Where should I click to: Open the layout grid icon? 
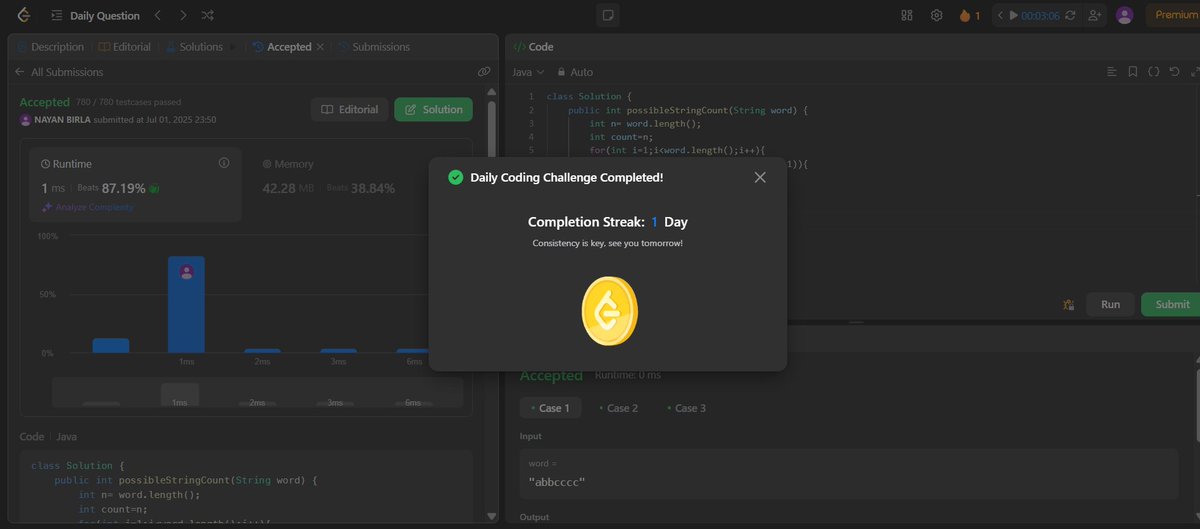[x=907, y=15]
